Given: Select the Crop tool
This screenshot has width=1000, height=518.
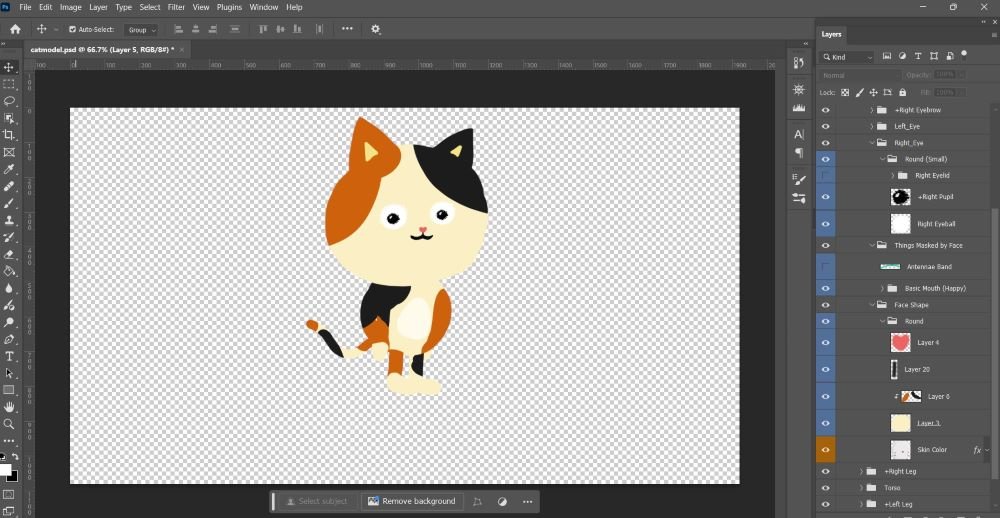Looking at the screenshot, I should (x=9, y=135).
